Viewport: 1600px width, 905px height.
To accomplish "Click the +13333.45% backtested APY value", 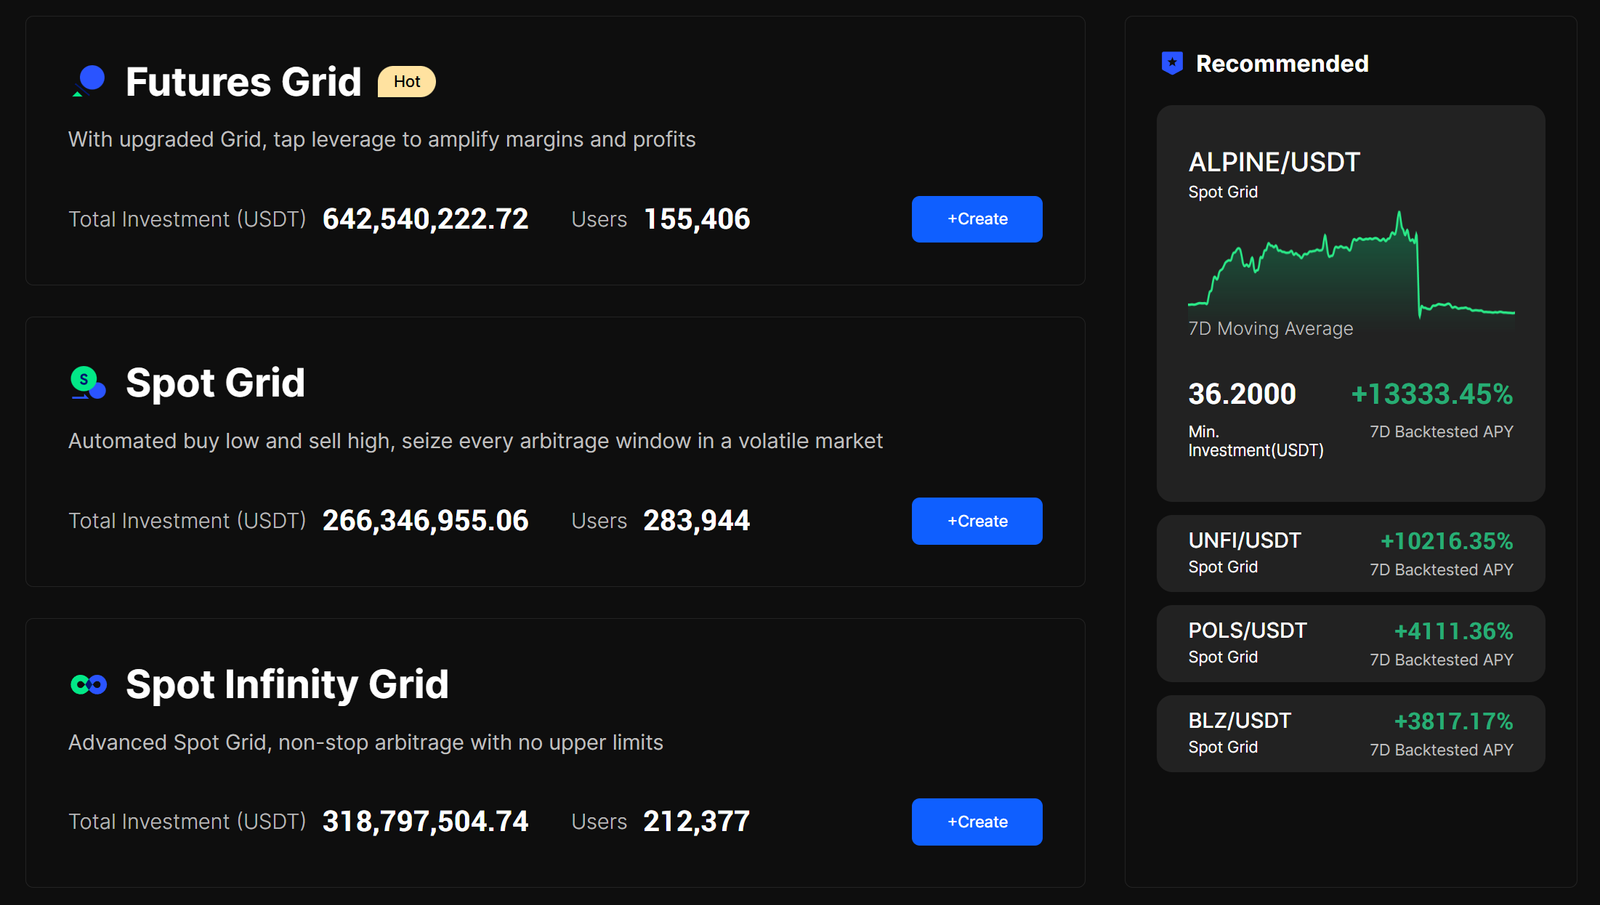I will pyautogui.click(x=1430, y=394).
